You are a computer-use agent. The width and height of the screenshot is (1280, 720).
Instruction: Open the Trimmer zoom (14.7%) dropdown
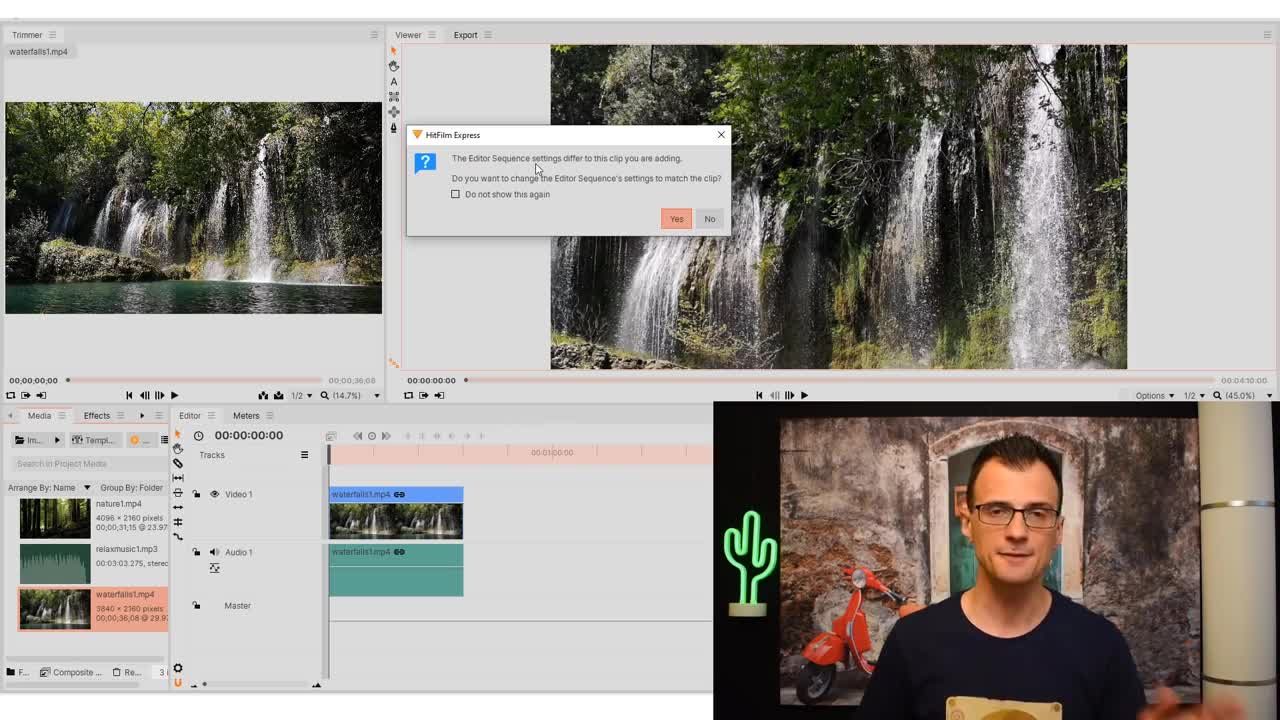pos(350,396)
